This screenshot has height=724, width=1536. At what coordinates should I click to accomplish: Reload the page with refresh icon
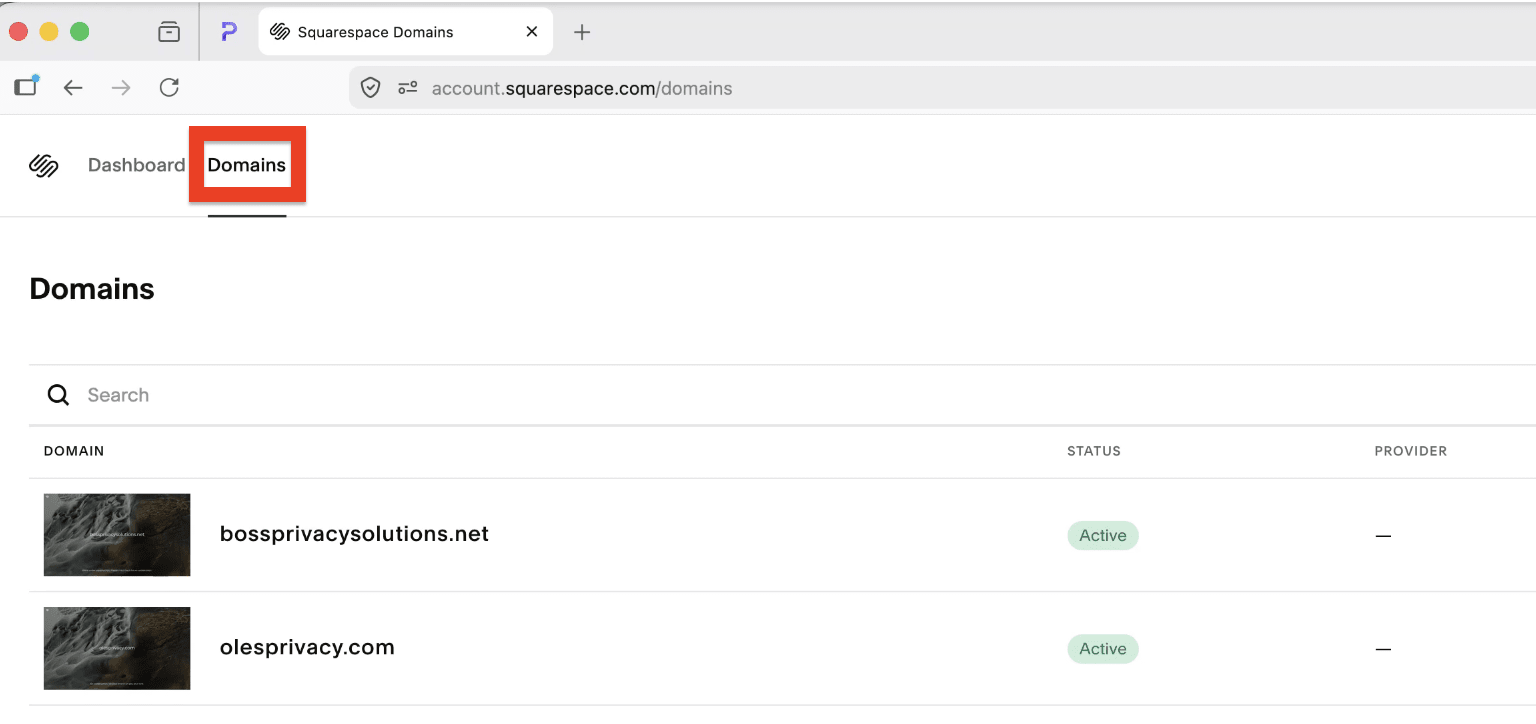(x=169, y=88)
